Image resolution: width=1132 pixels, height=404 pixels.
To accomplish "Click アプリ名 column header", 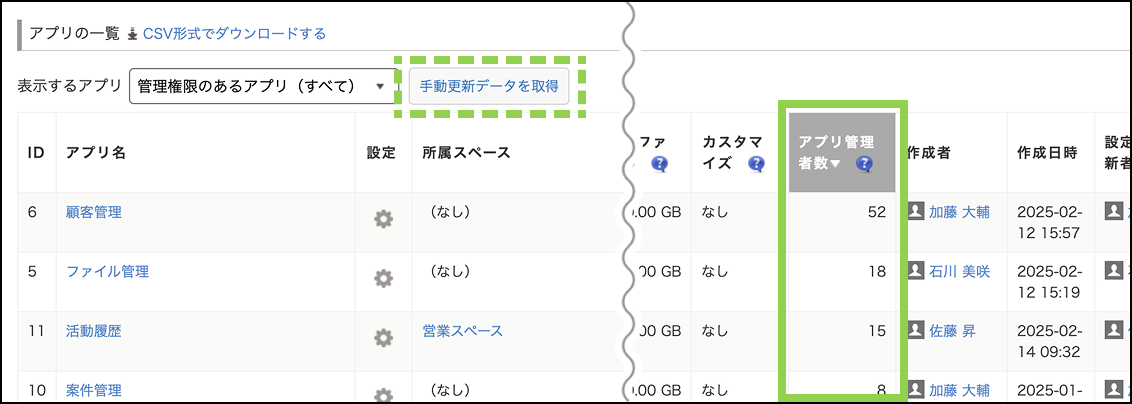I will click(x=95, y=153).
